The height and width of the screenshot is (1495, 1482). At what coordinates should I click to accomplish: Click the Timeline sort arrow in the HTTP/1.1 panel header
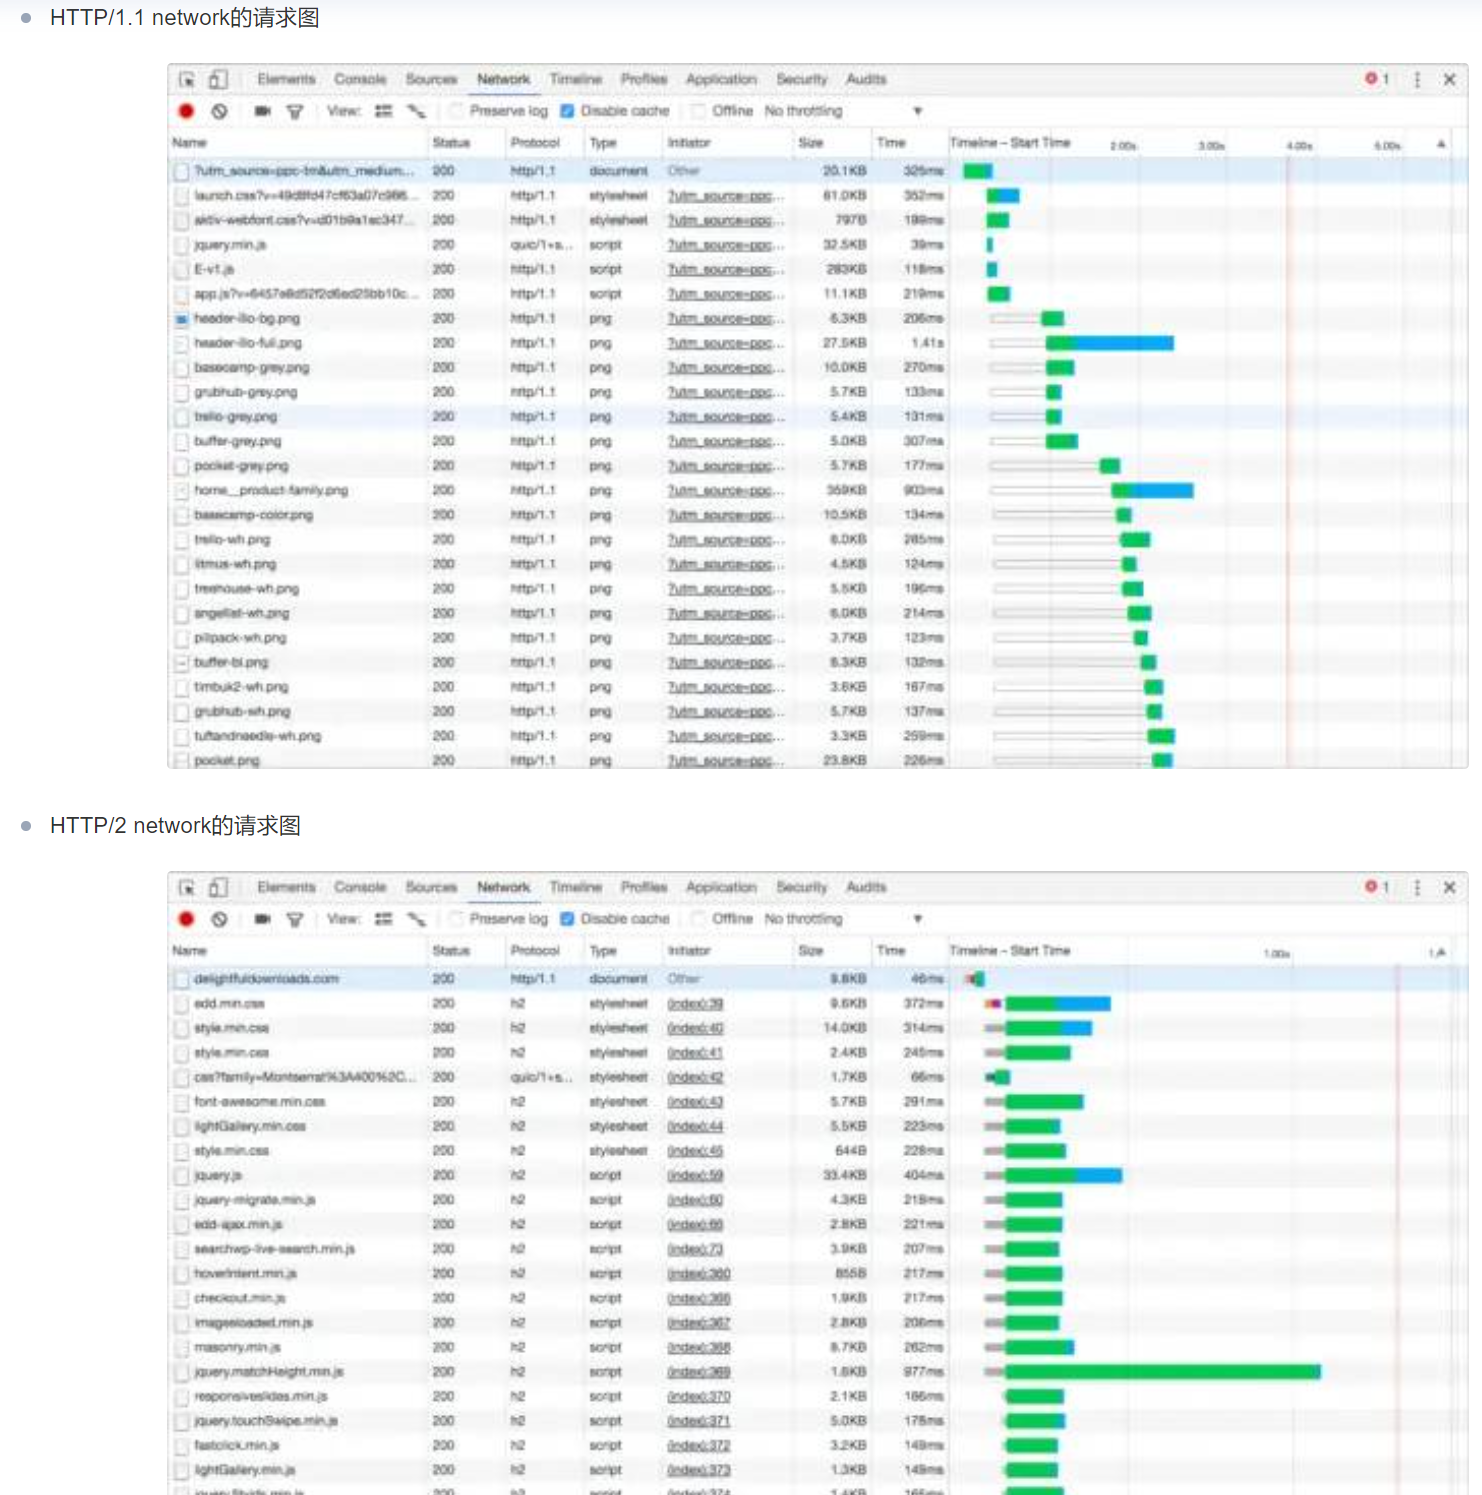pyautogui.click(x=1441, y=144)
